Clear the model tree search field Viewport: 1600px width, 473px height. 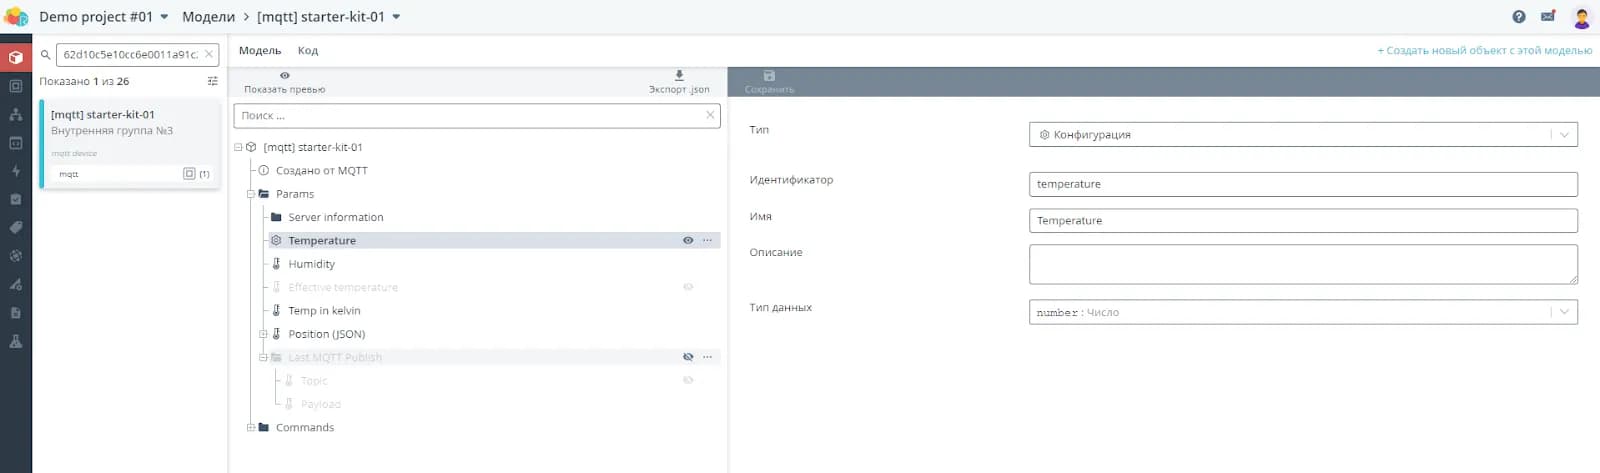[710, 115]
